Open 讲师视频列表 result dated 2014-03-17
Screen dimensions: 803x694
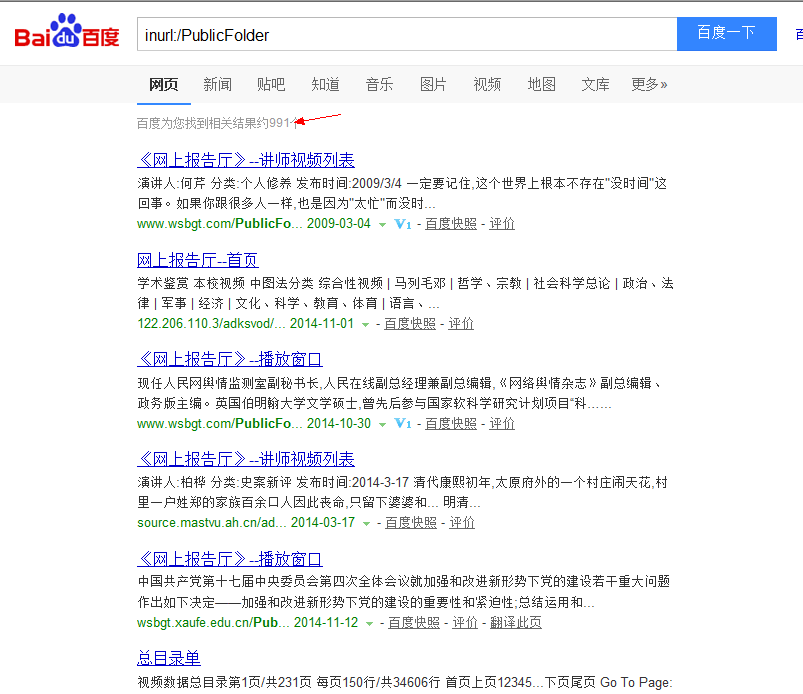point(246,459)
